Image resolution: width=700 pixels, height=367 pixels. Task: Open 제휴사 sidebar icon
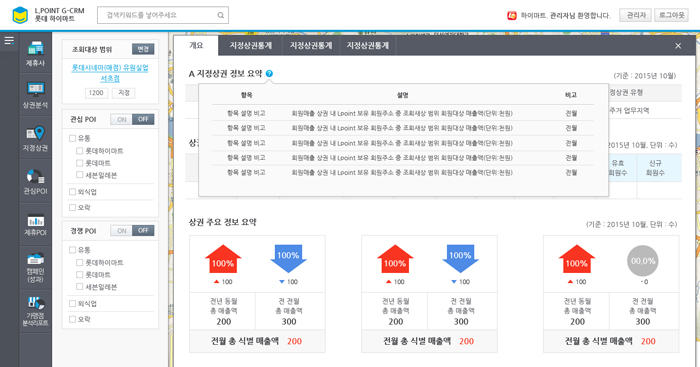(35, 54)
